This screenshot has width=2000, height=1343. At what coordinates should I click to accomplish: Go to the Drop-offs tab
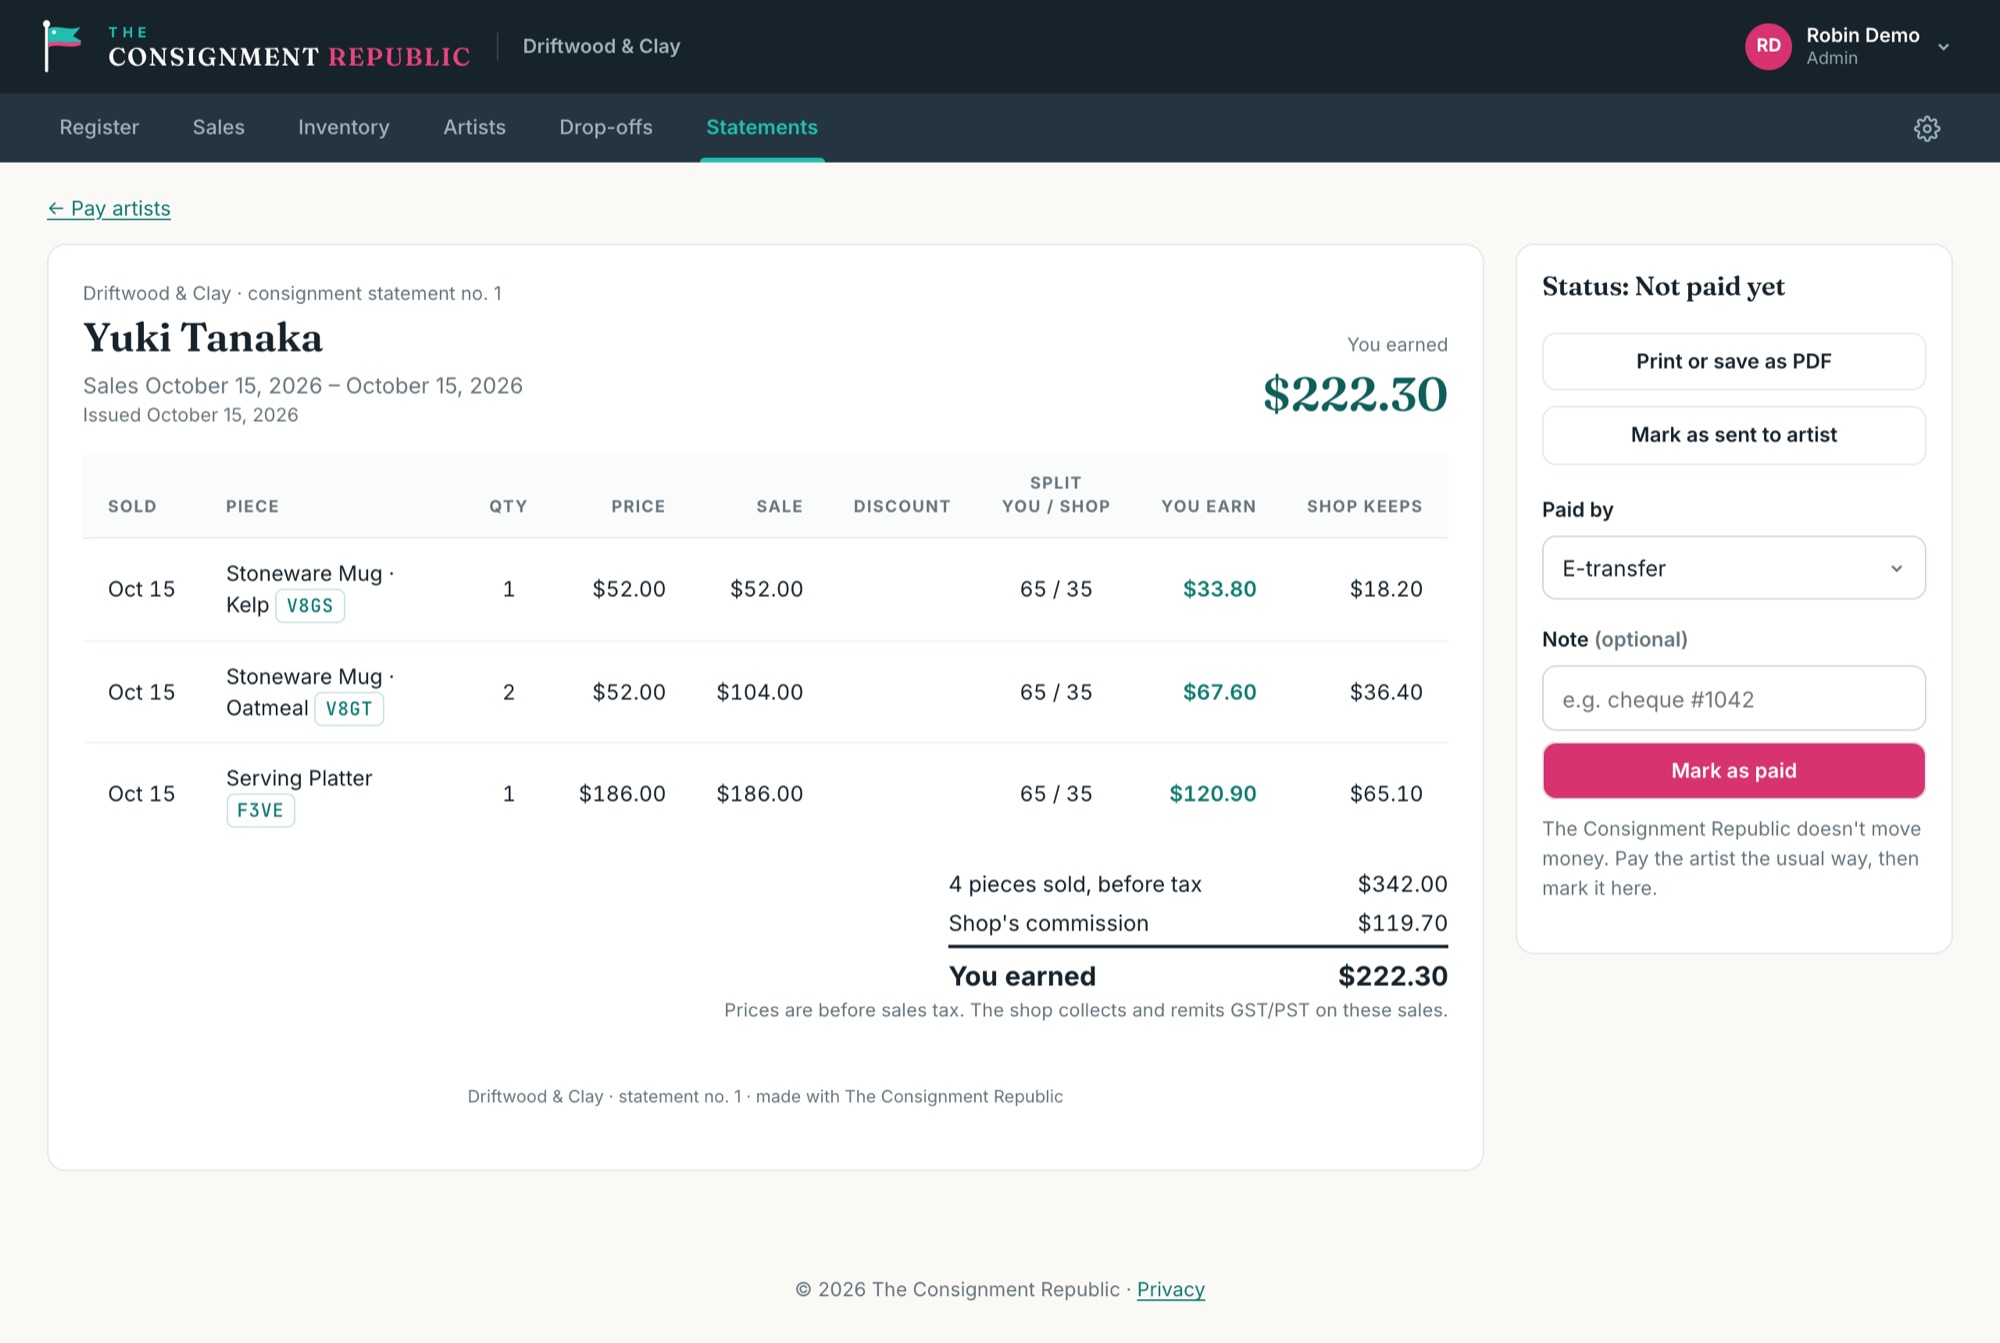pyautogui.click(x=605, y=127)
